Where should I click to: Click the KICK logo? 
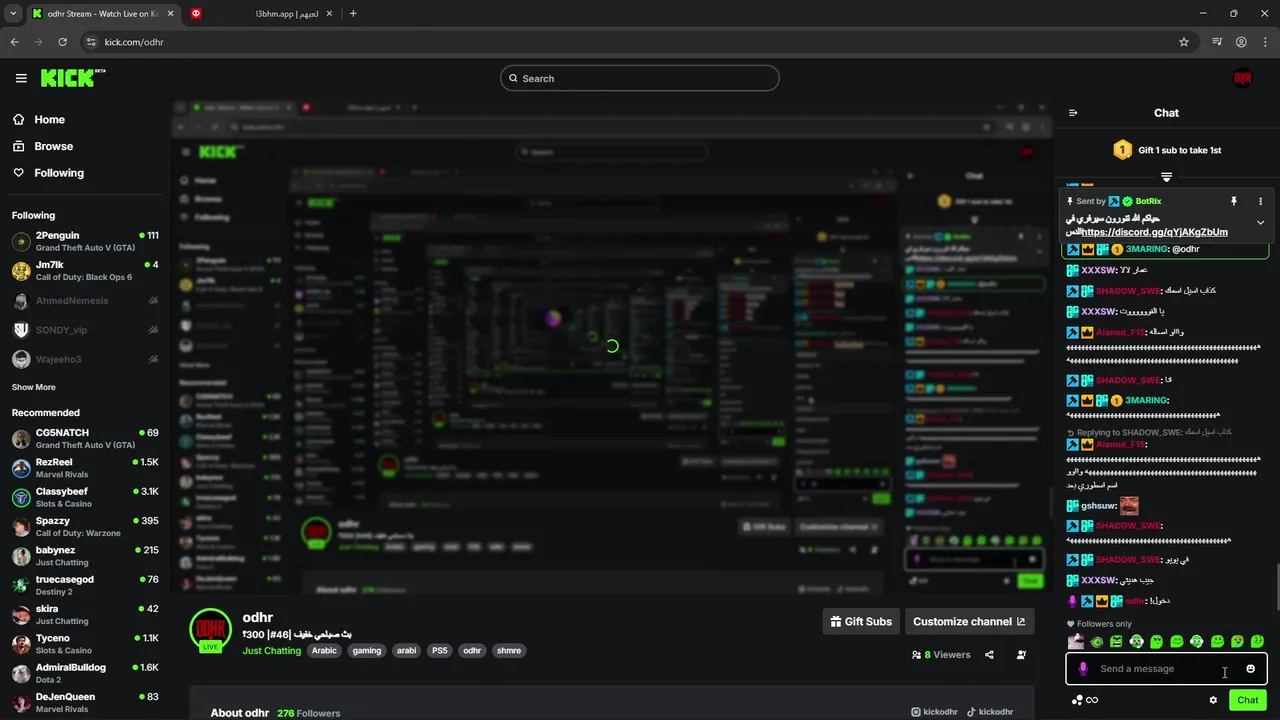(x=73, y=78)
